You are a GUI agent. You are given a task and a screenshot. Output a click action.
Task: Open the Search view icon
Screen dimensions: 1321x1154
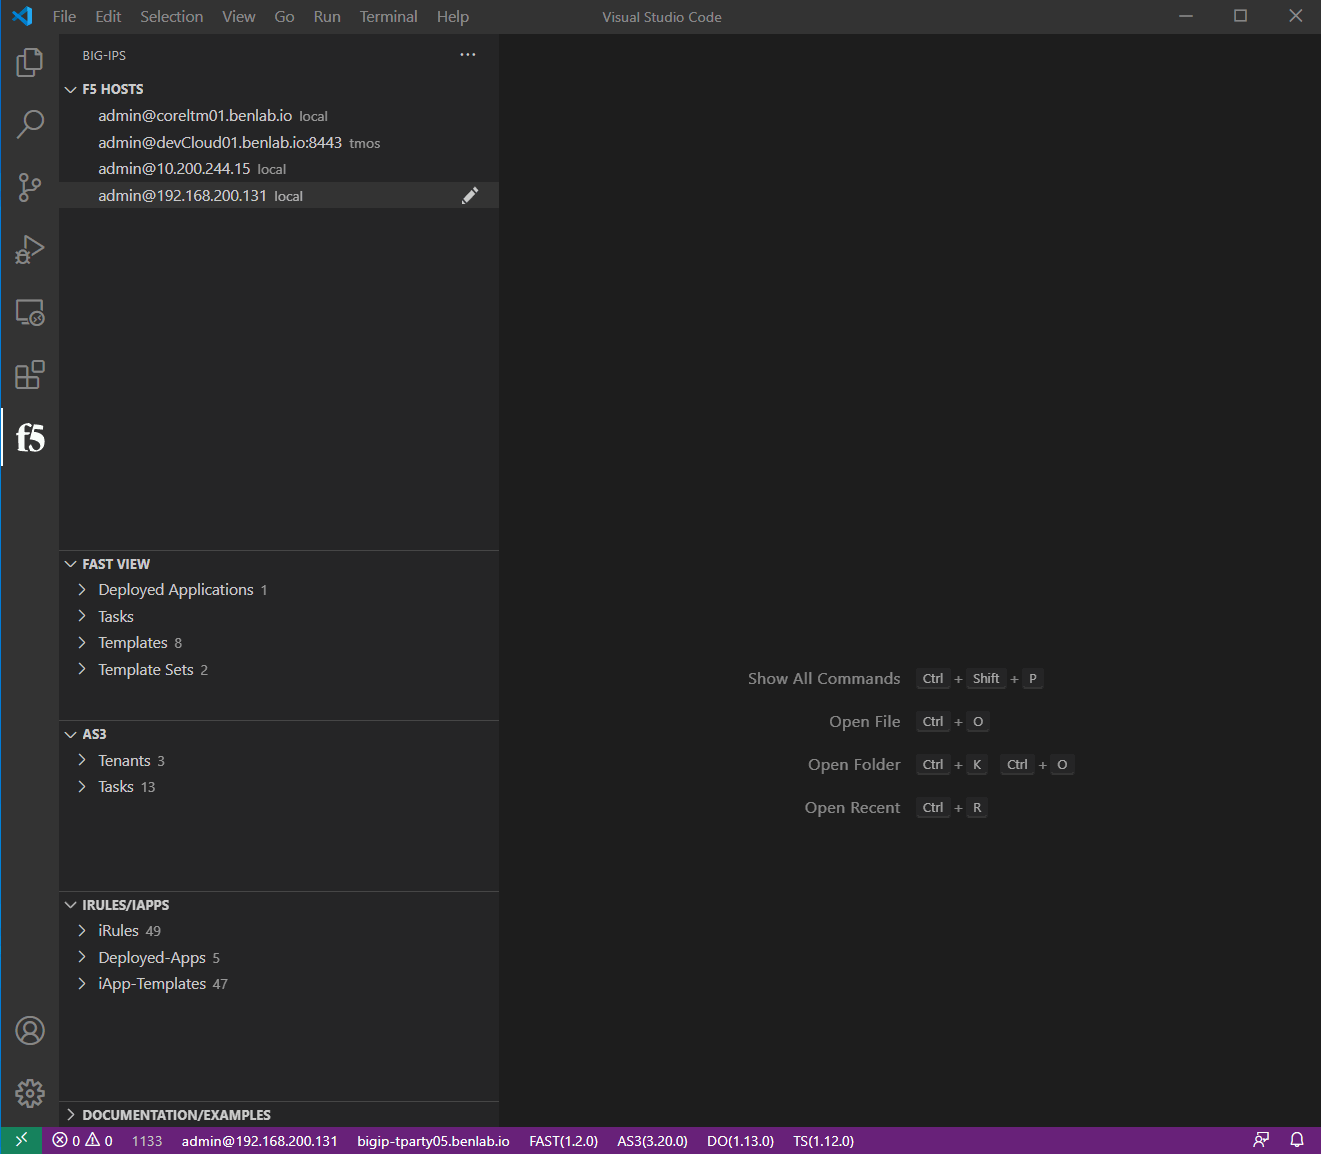(x=30, y=124)
